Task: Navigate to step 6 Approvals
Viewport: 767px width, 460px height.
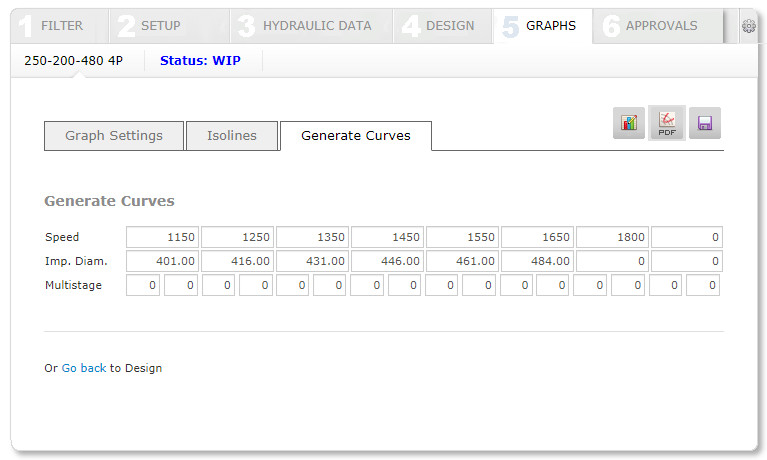Action: pyautogui.click(x=660, y=26)
